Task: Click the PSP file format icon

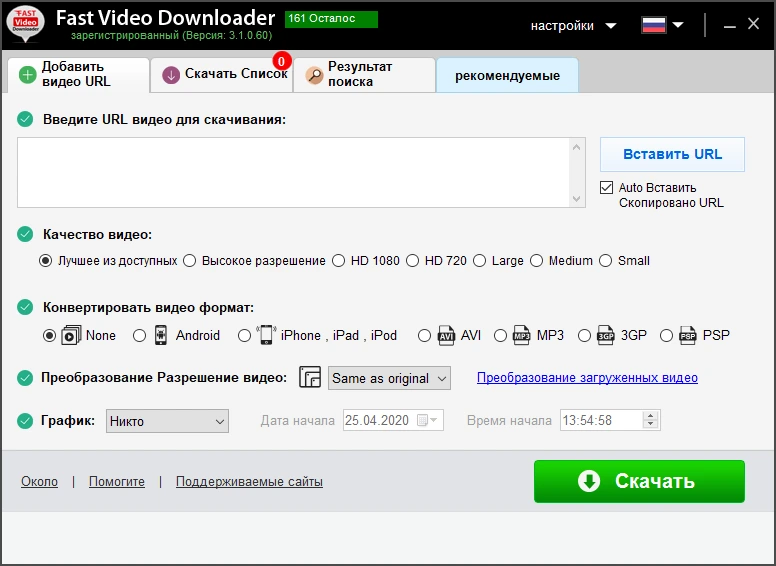Action: tap(687, 335)
